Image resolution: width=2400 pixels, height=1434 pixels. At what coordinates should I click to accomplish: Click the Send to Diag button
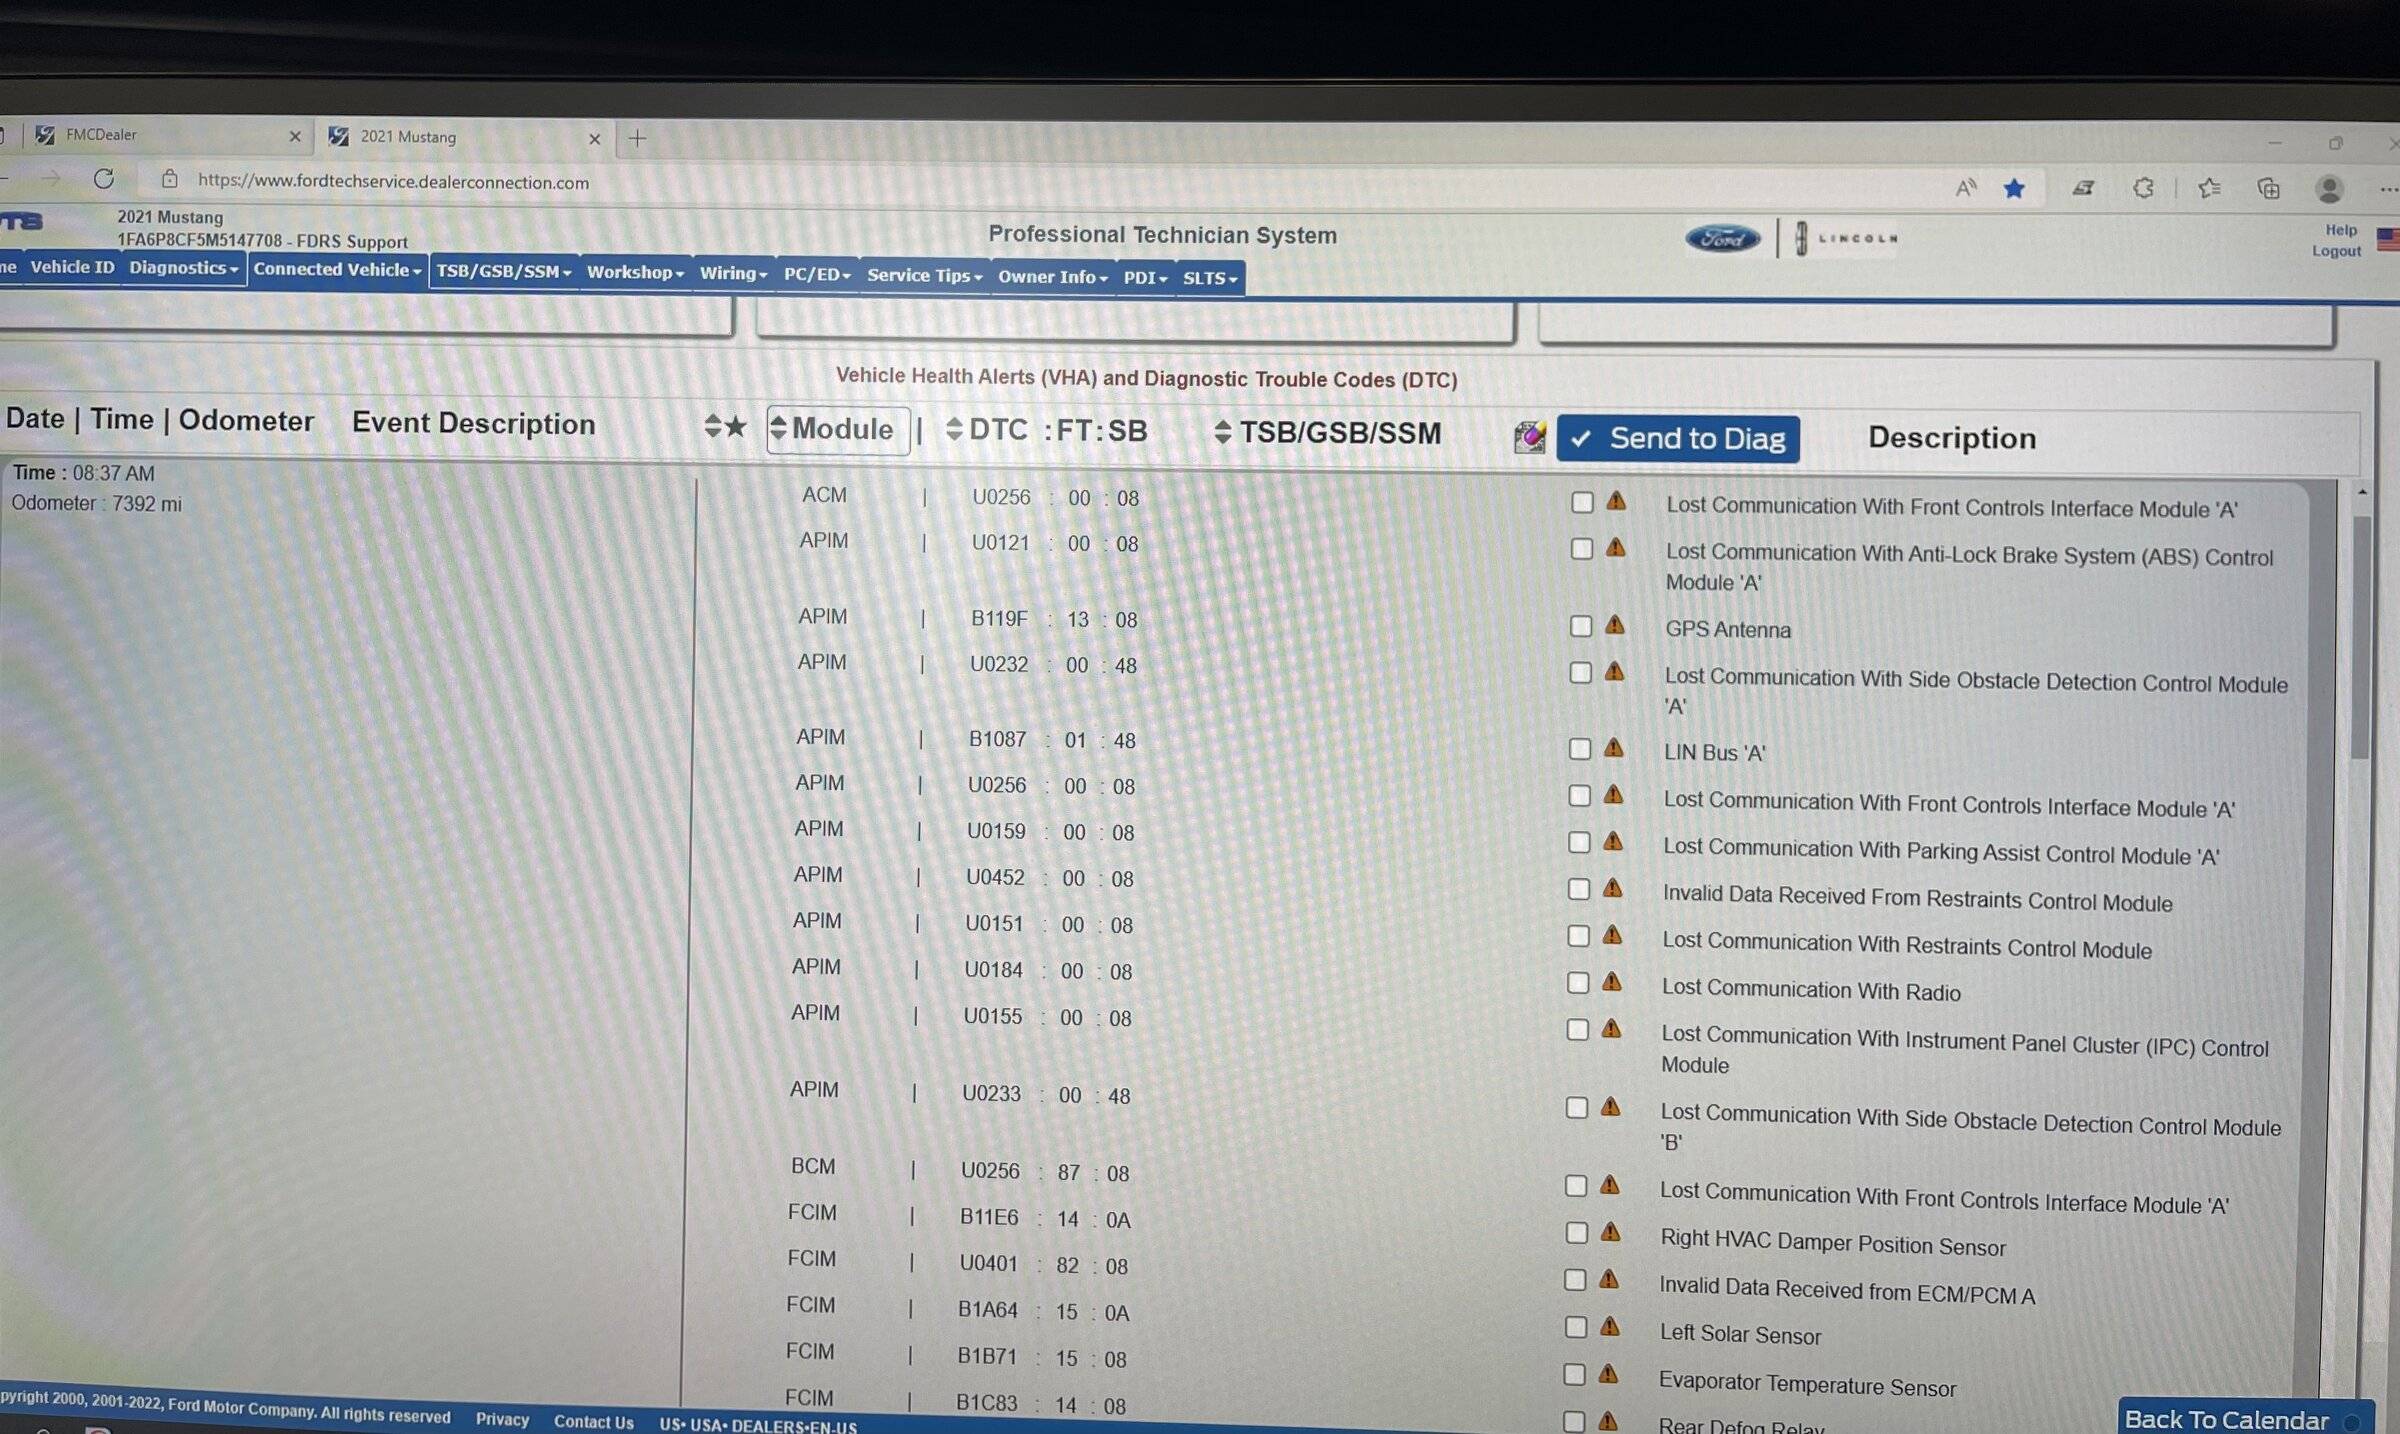click(x=1677, y=438)
